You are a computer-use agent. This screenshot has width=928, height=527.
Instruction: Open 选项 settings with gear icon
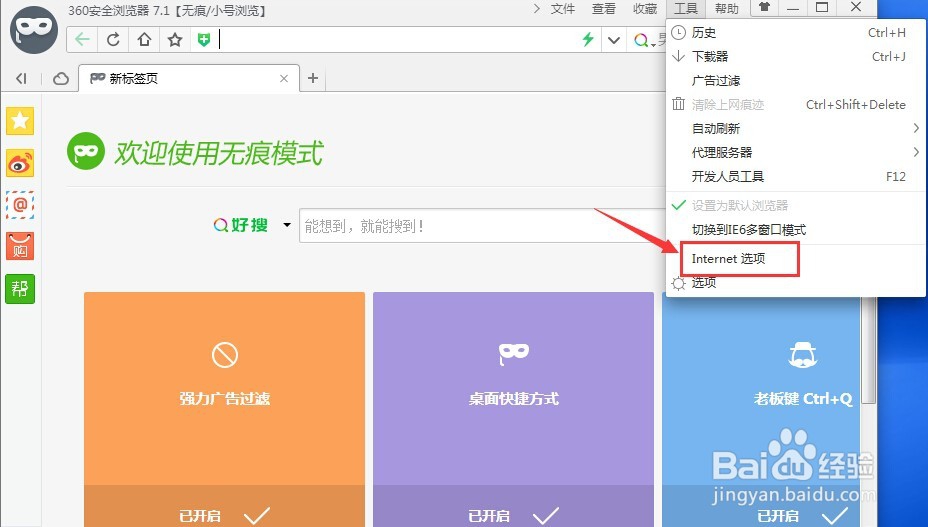pyautogui.click(x=795, y=282)
